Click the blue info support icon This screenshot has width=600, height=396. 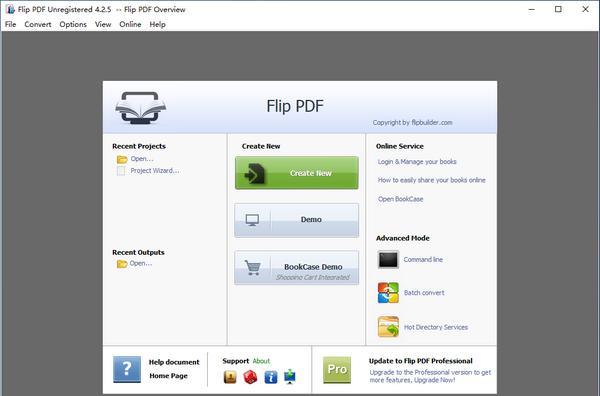(x=271, y=377)
